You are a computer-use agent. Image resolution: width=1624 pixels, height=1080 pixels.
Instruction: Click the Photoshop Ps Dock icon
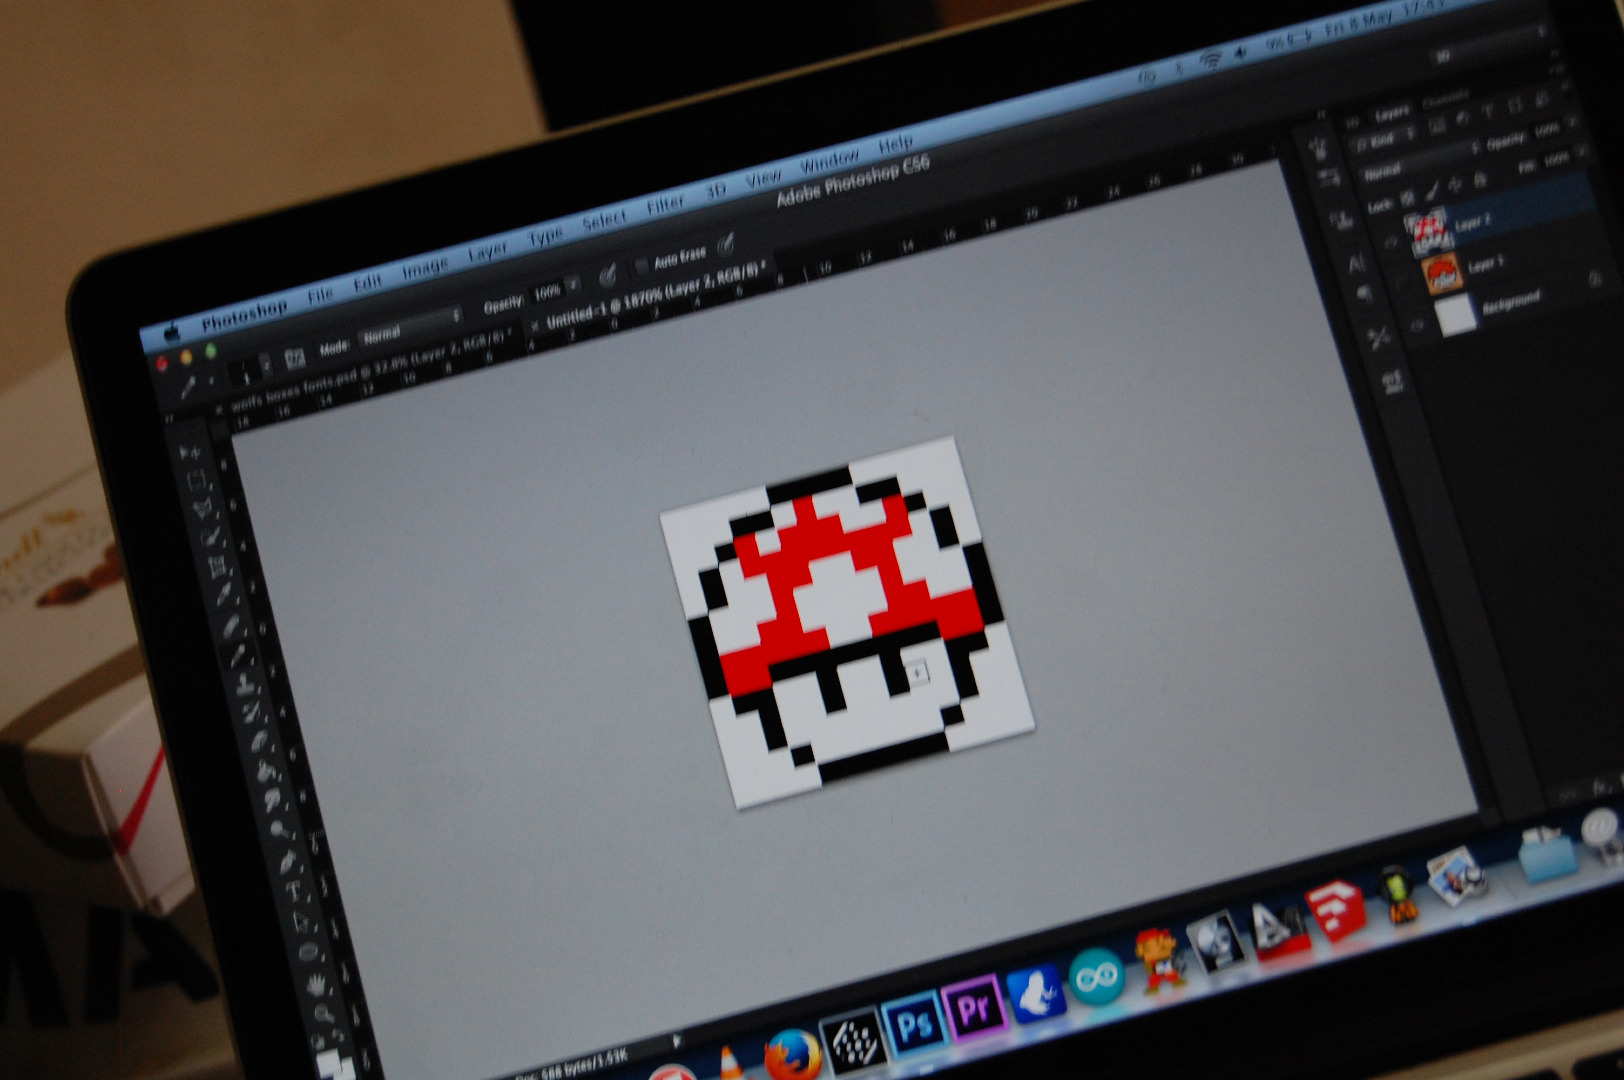pos(915,1025)
